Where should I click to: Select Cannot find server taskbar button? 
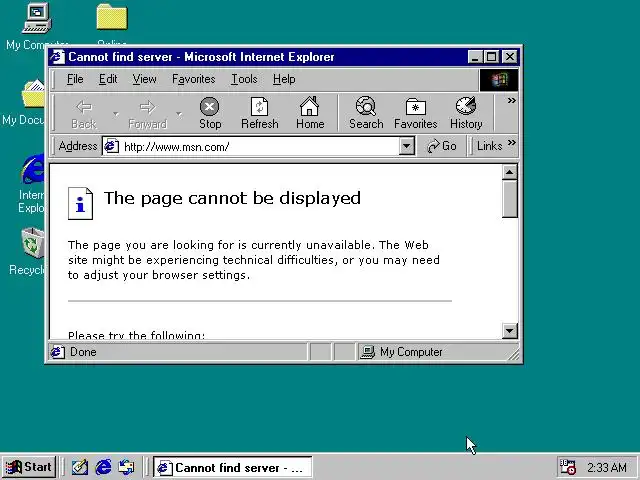tap(233, 467)
